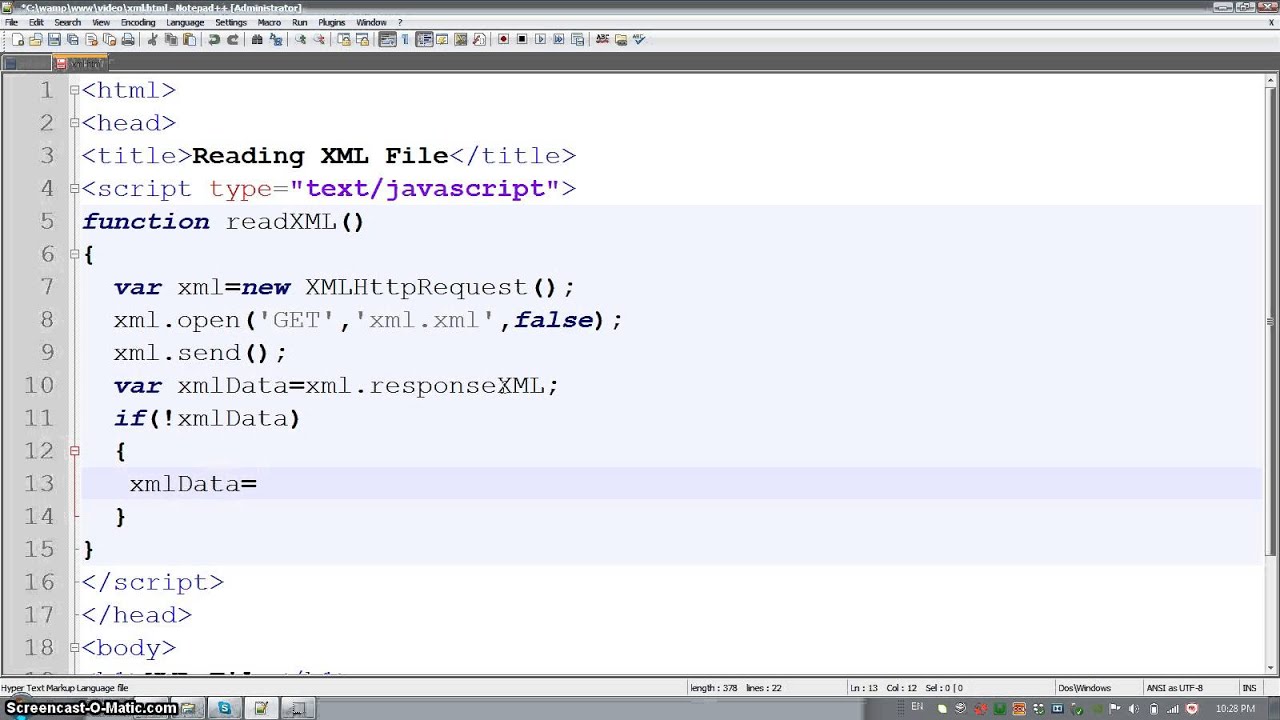
Task: Collapse the html fold on line 1
Action: tap(74, 90)
